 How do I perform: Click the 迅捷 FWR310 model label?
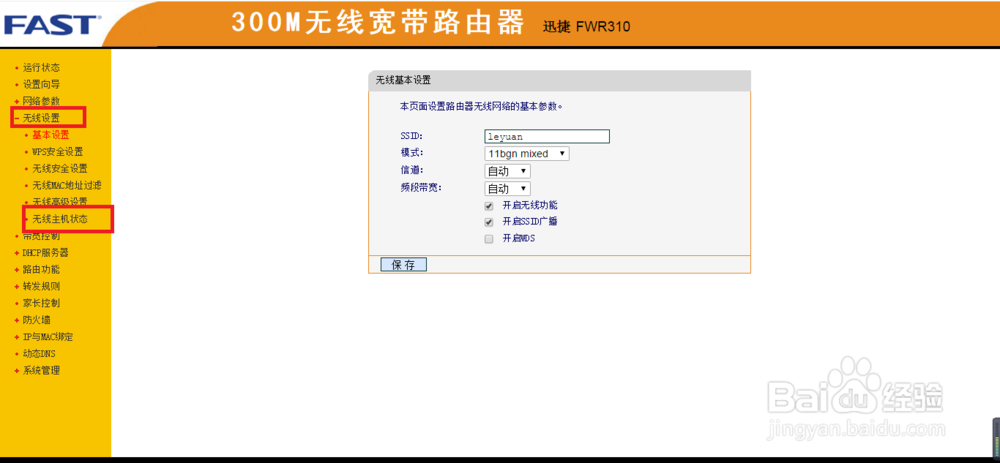(586, 27)
